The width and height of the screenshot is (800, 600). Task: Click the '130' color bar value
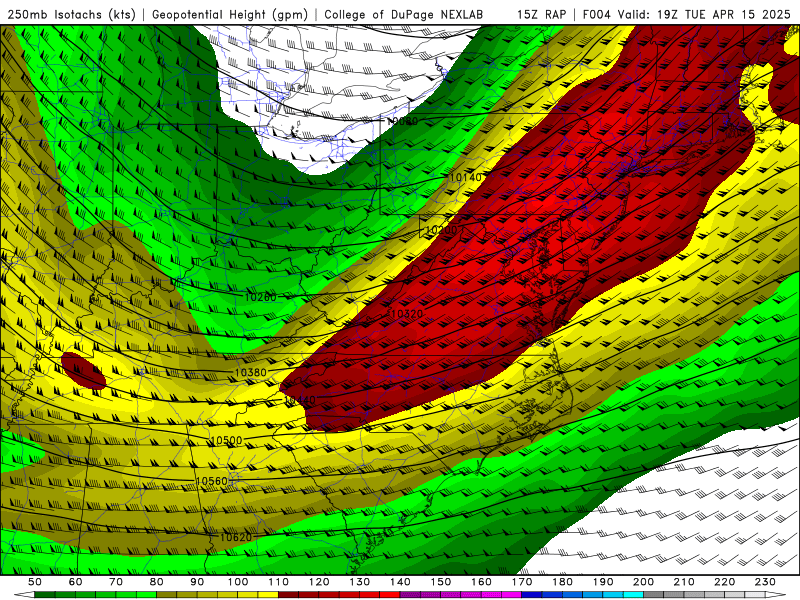click(360, 582)
